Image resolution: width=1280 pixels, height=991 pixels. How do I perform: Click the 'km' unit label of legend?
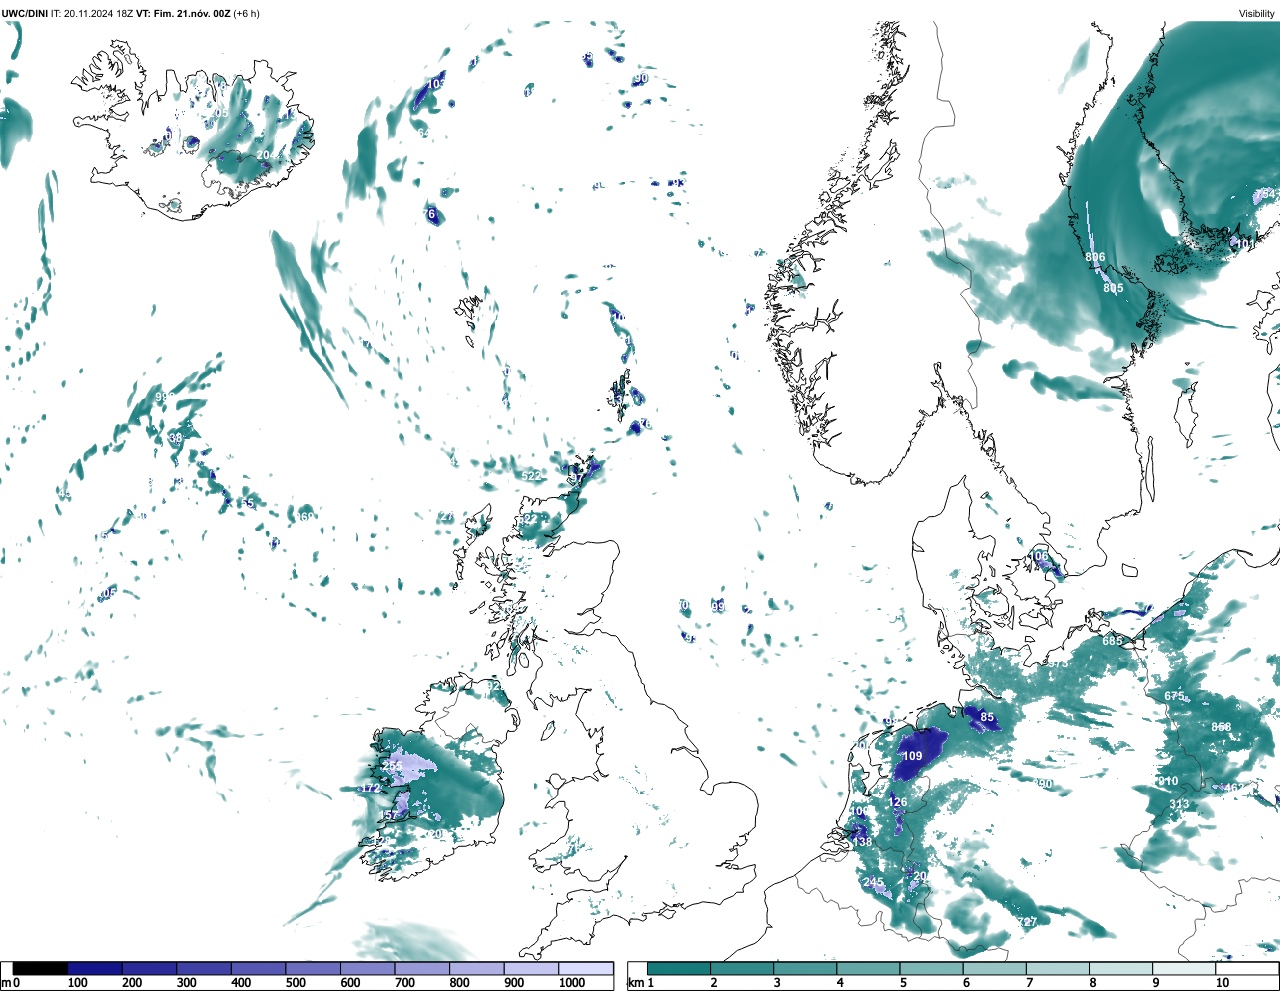(635, 983)
